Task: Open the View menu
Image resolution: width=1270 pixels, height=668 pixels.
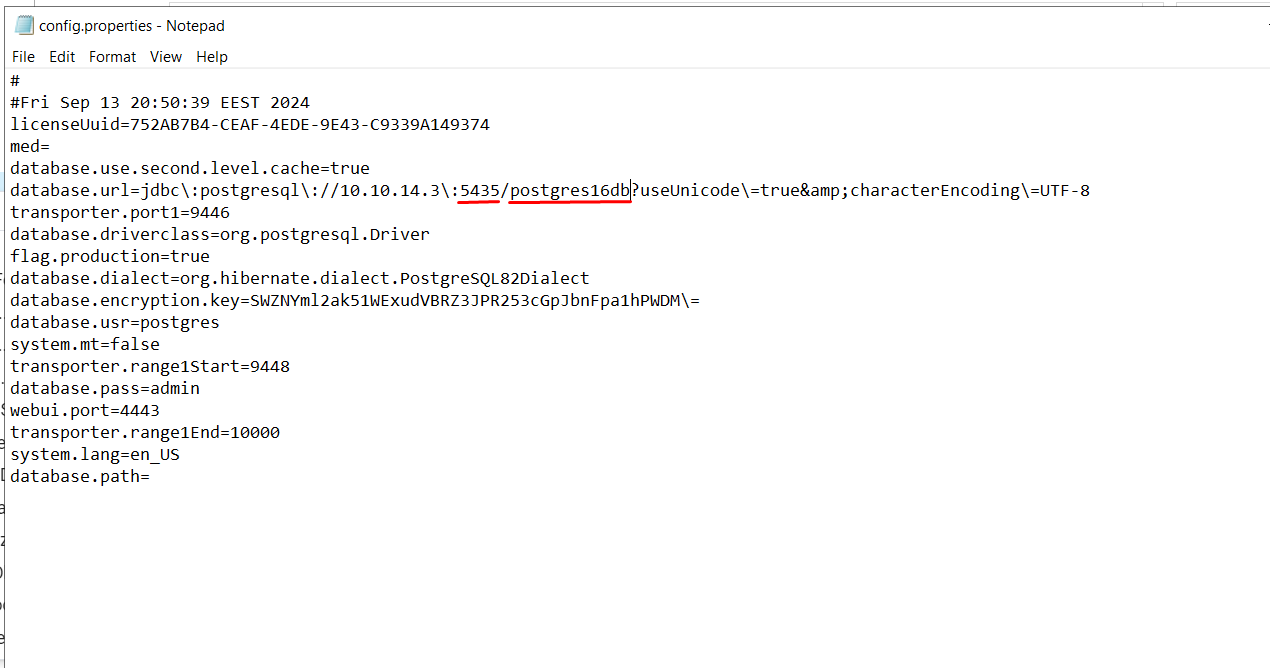Action: pos(166,57)
